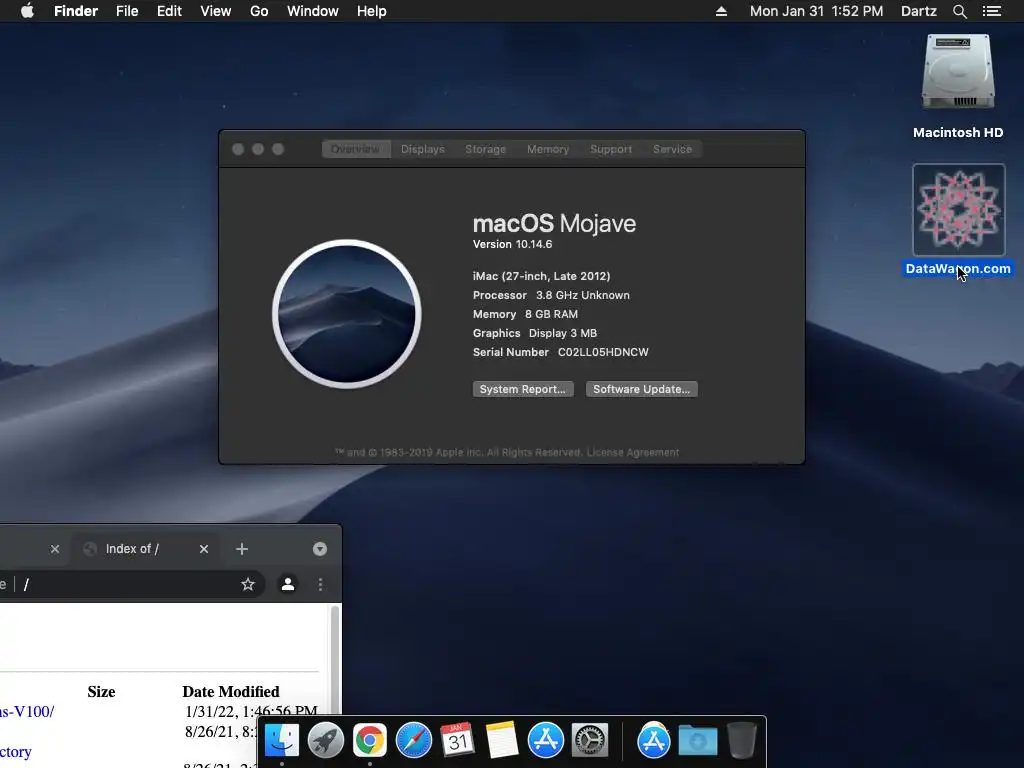
Task: Click Processor 3.8 GHz Unknown text
Action: [551, 295]
